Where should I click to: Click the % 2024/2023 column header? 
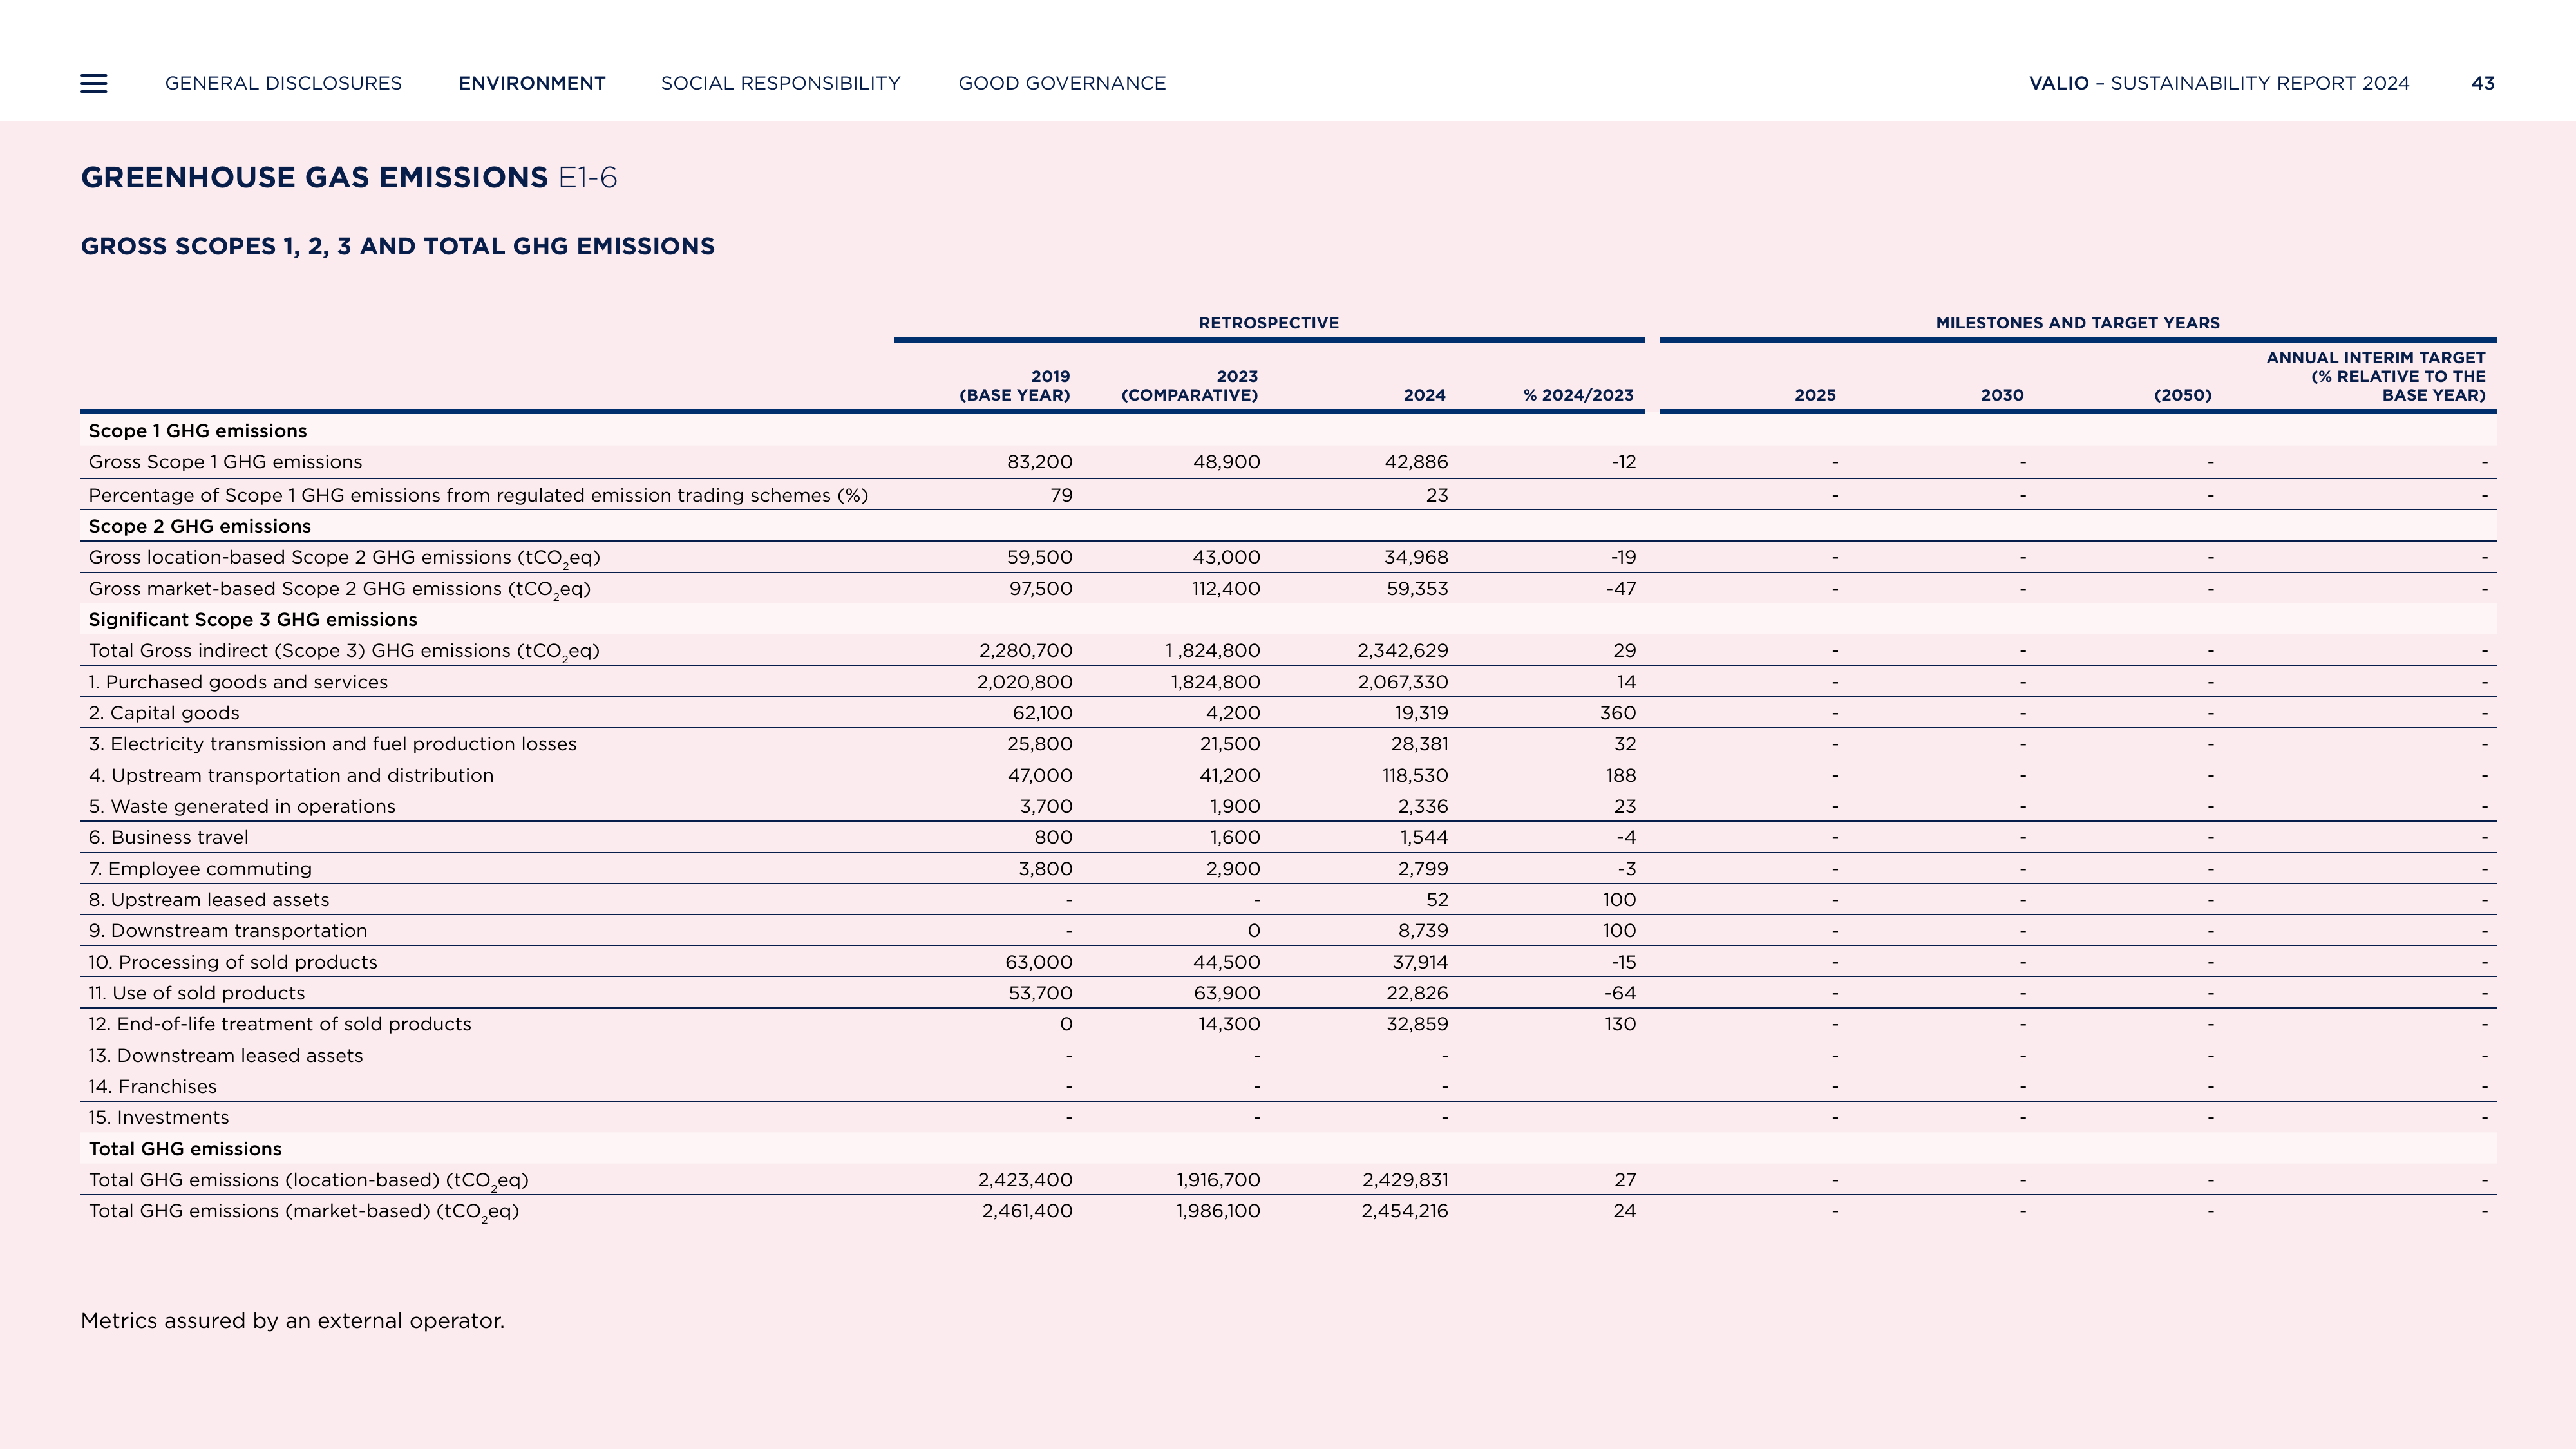1578,395
